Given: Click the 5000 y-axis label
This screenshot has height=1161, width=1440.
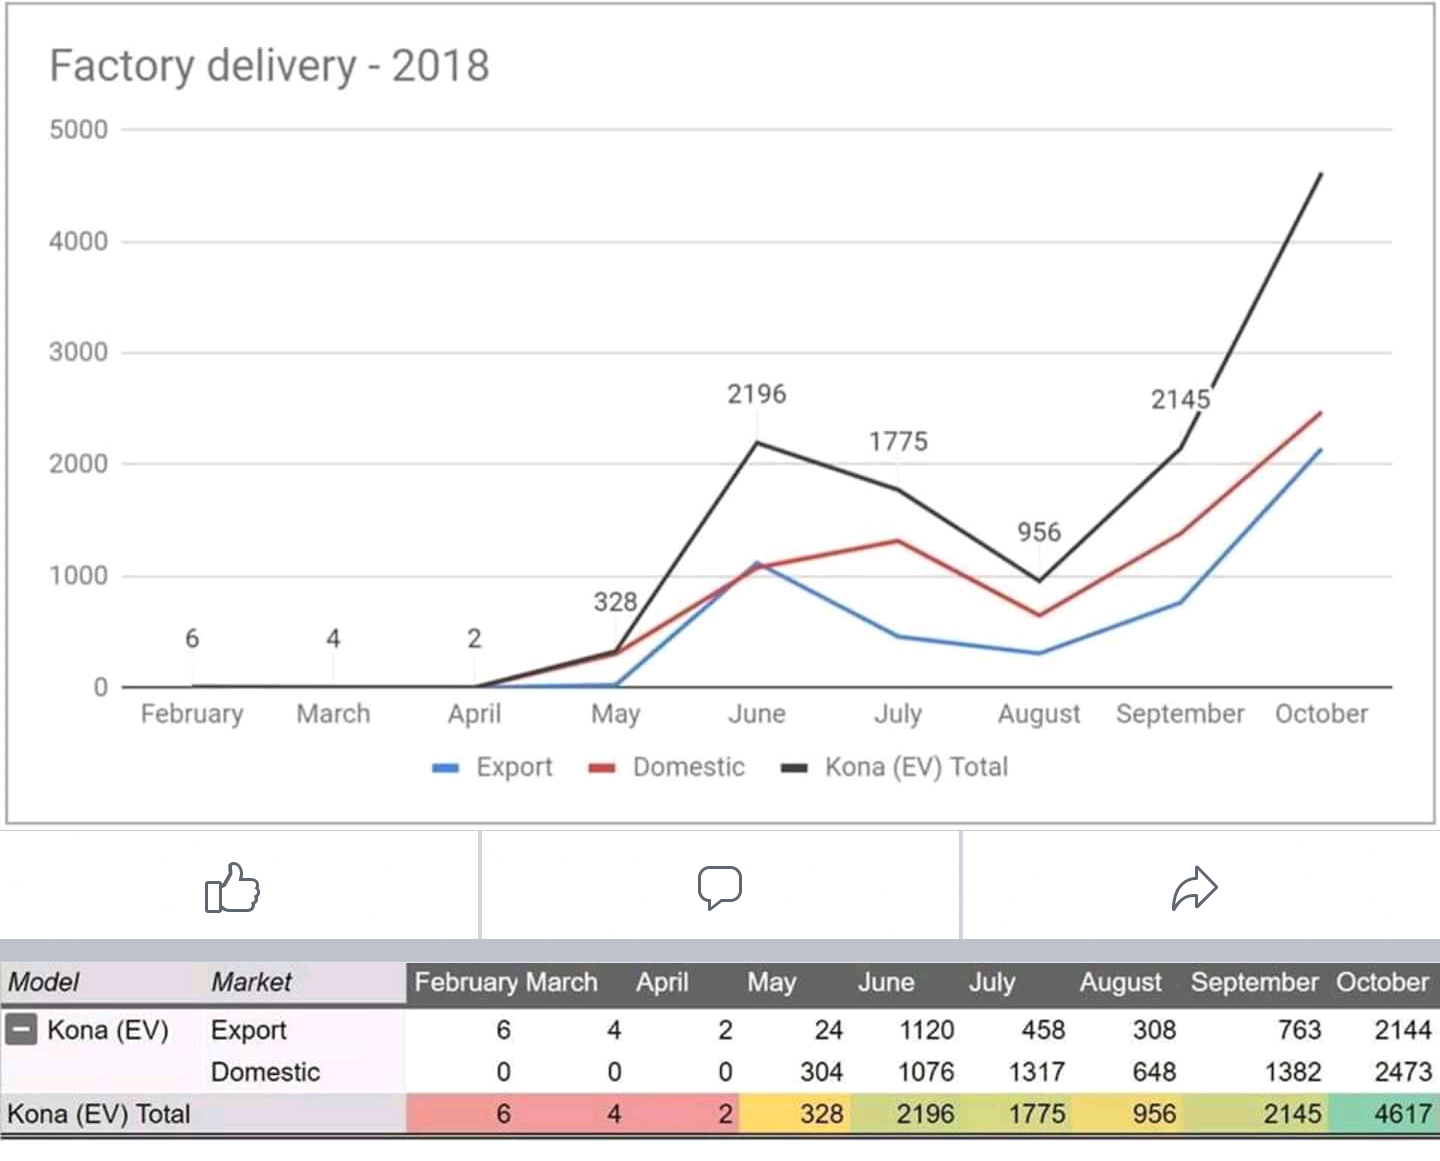Looking at the screenshot, I should pos(78,130).
